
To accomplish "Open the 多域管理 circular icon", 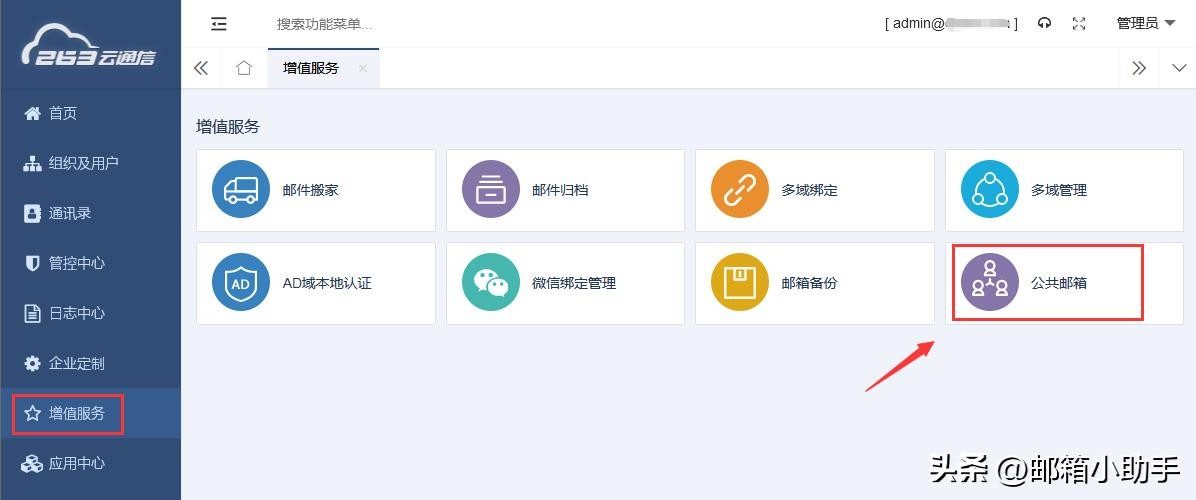I will coord(990,190).
